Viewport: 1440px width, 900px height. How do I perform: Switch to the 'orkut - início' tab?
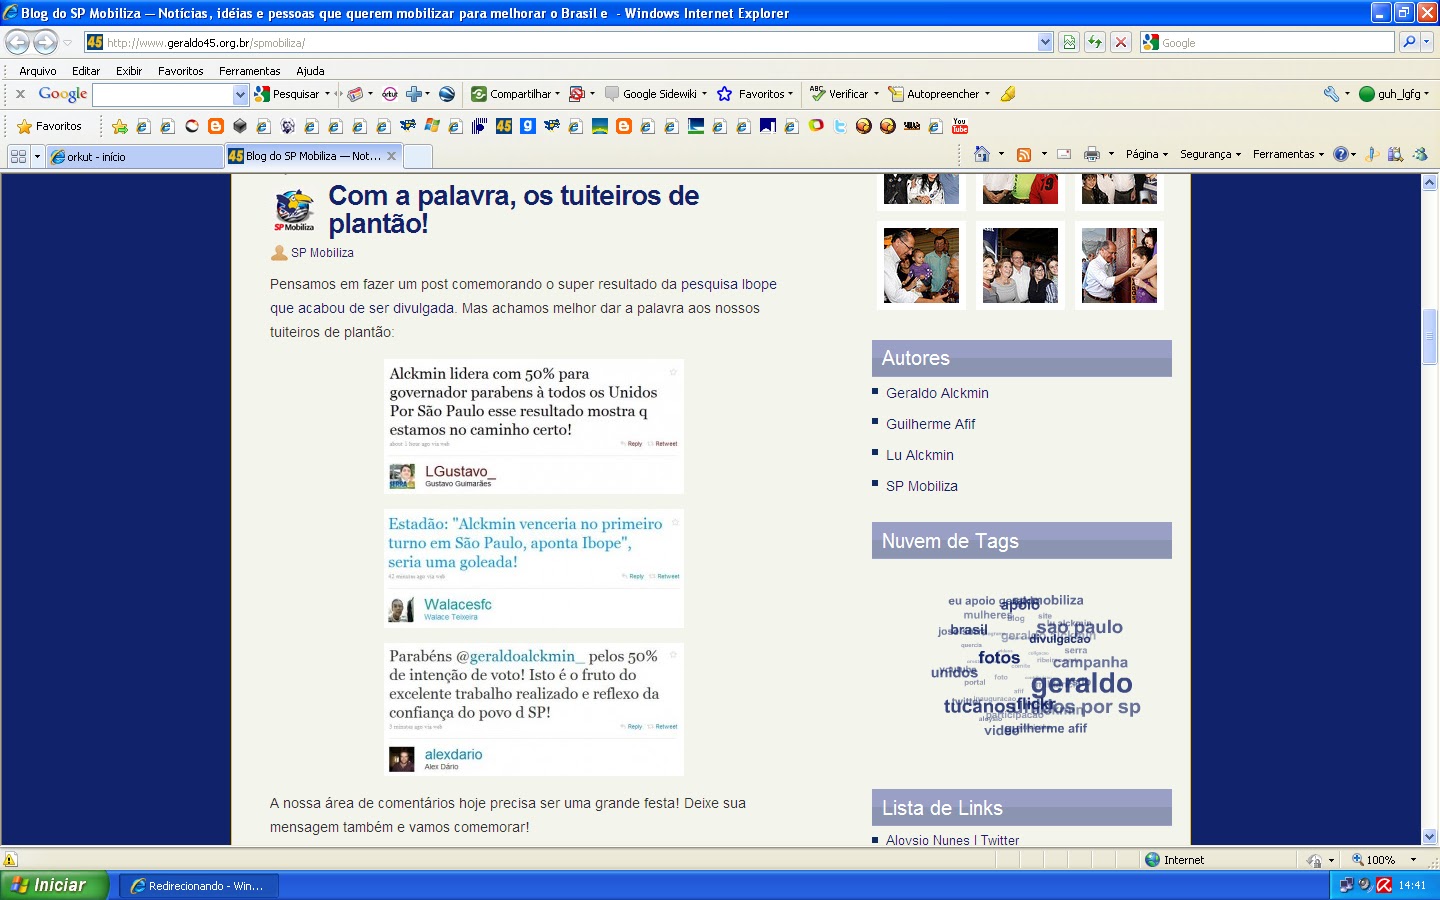[x=134, y=156]
